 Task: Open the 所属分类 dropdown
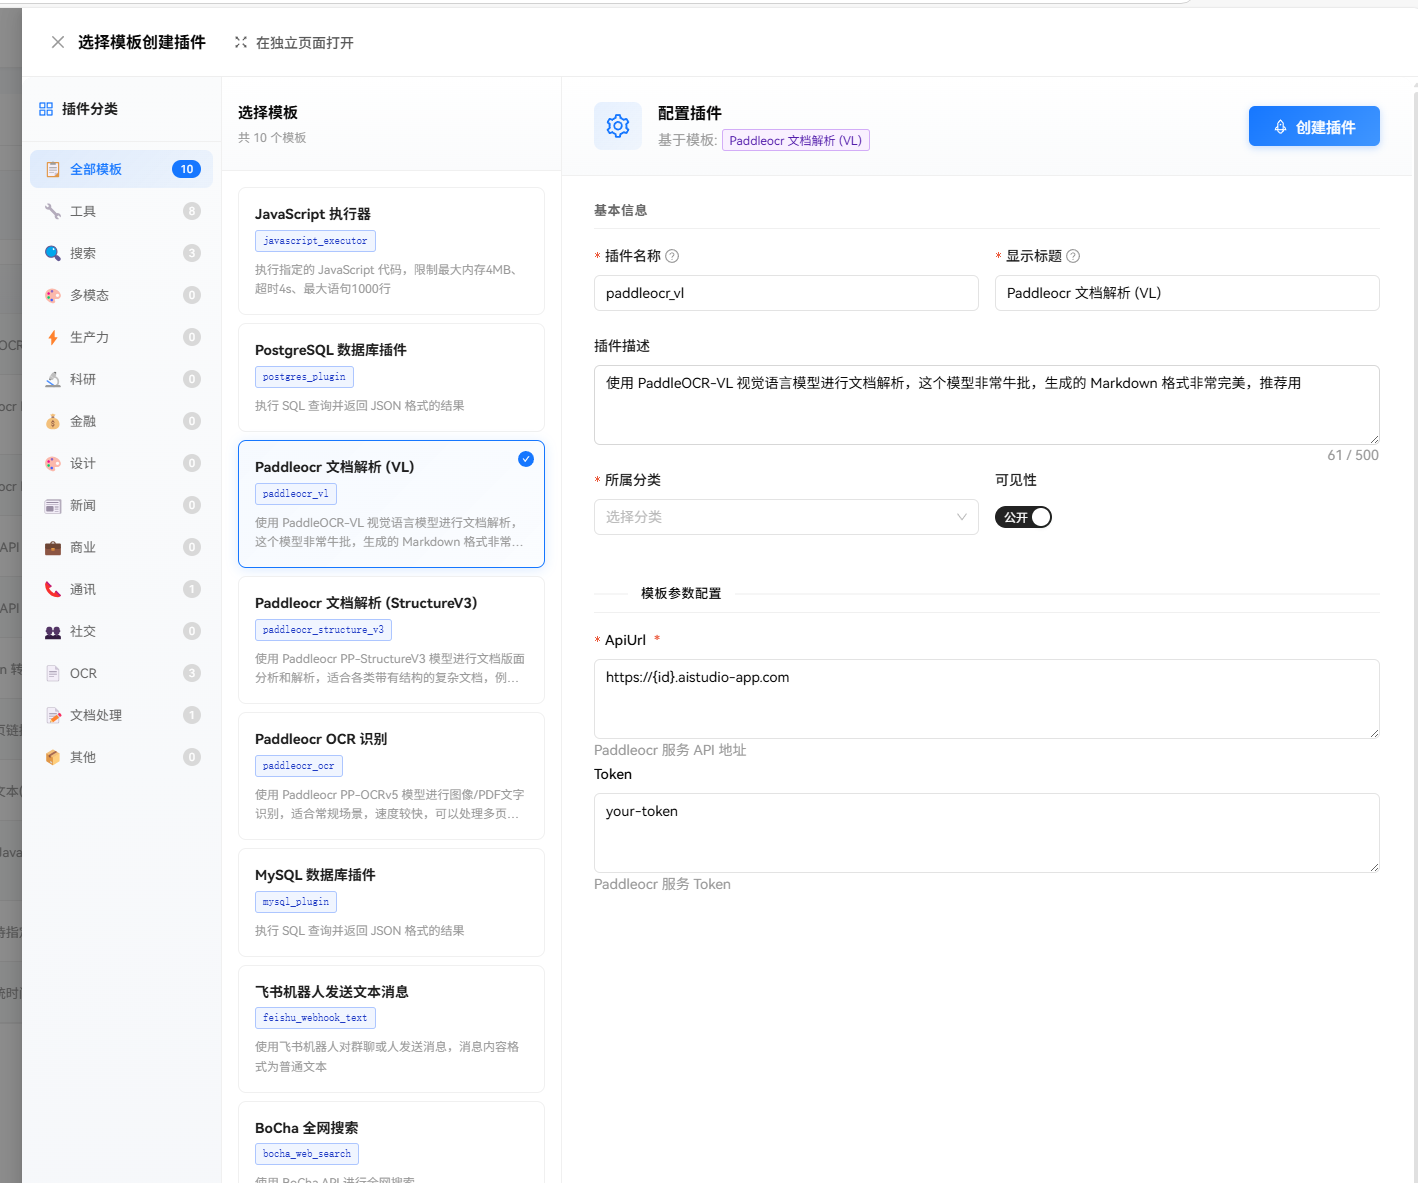pos(785,517)
